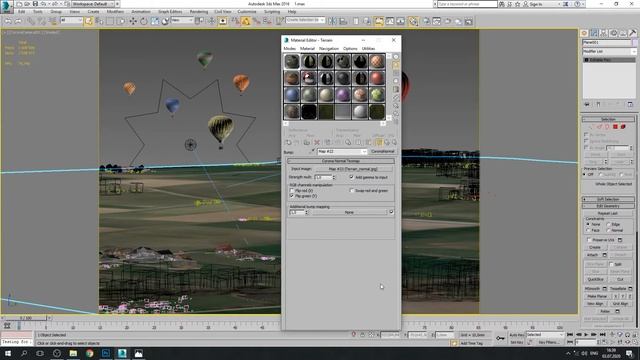Click the Play Animation button
The image size is (640, 360).
click(x=586, y=335)
